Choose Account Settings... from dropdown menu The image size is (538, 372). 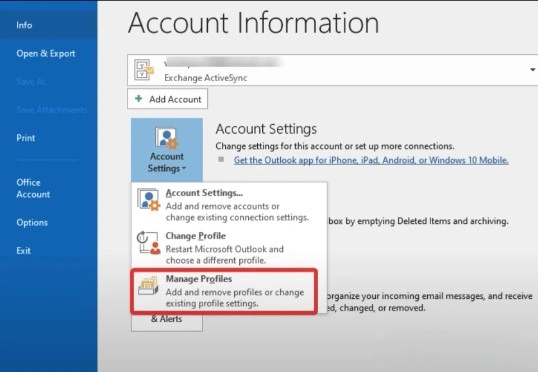click(229, 205)
